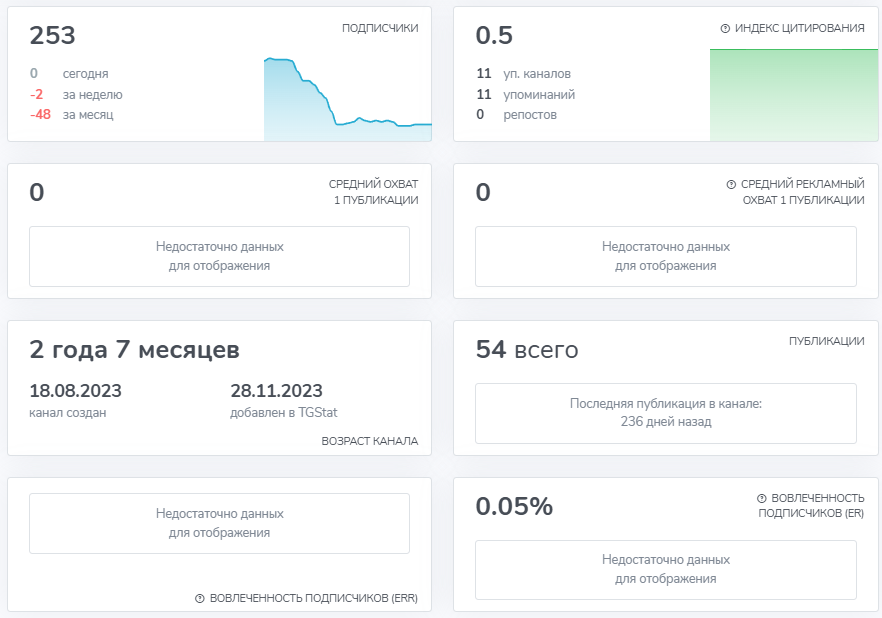Click the green citation index chart
Screen dimensions: 882x618
point(787,96)
